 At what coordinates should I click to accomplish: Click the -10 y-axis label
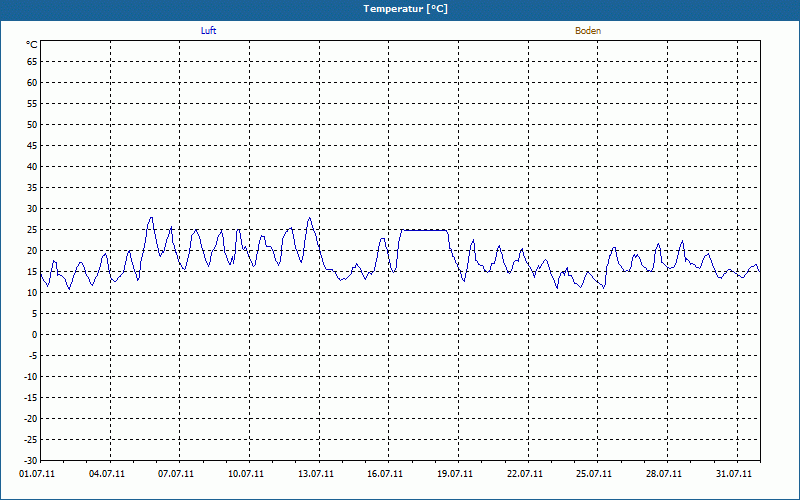click(31, 377)
